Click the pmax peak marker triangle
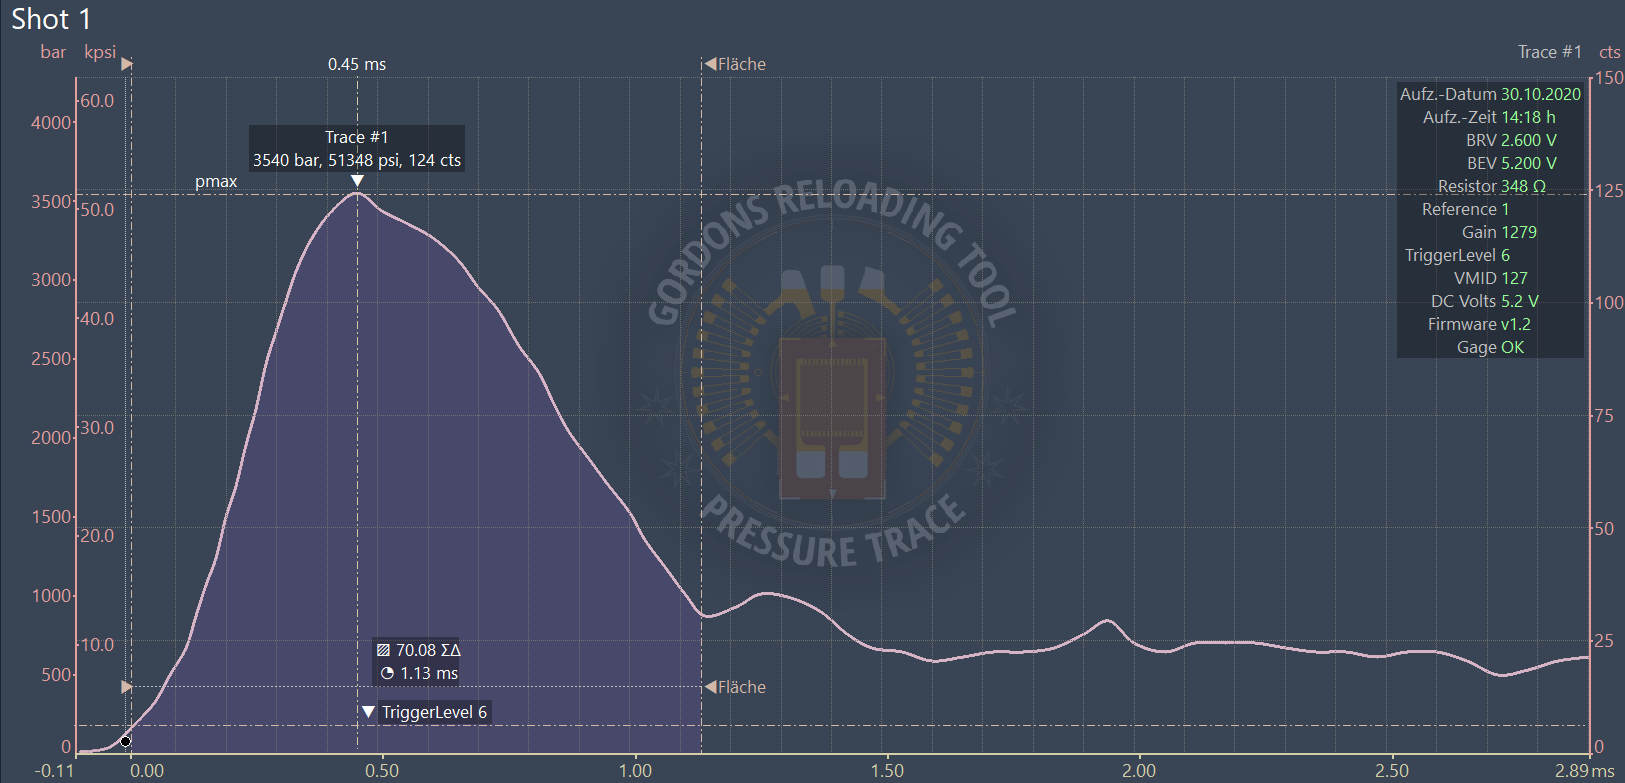Screen dimensions: 1625x783 coord(357,181)
